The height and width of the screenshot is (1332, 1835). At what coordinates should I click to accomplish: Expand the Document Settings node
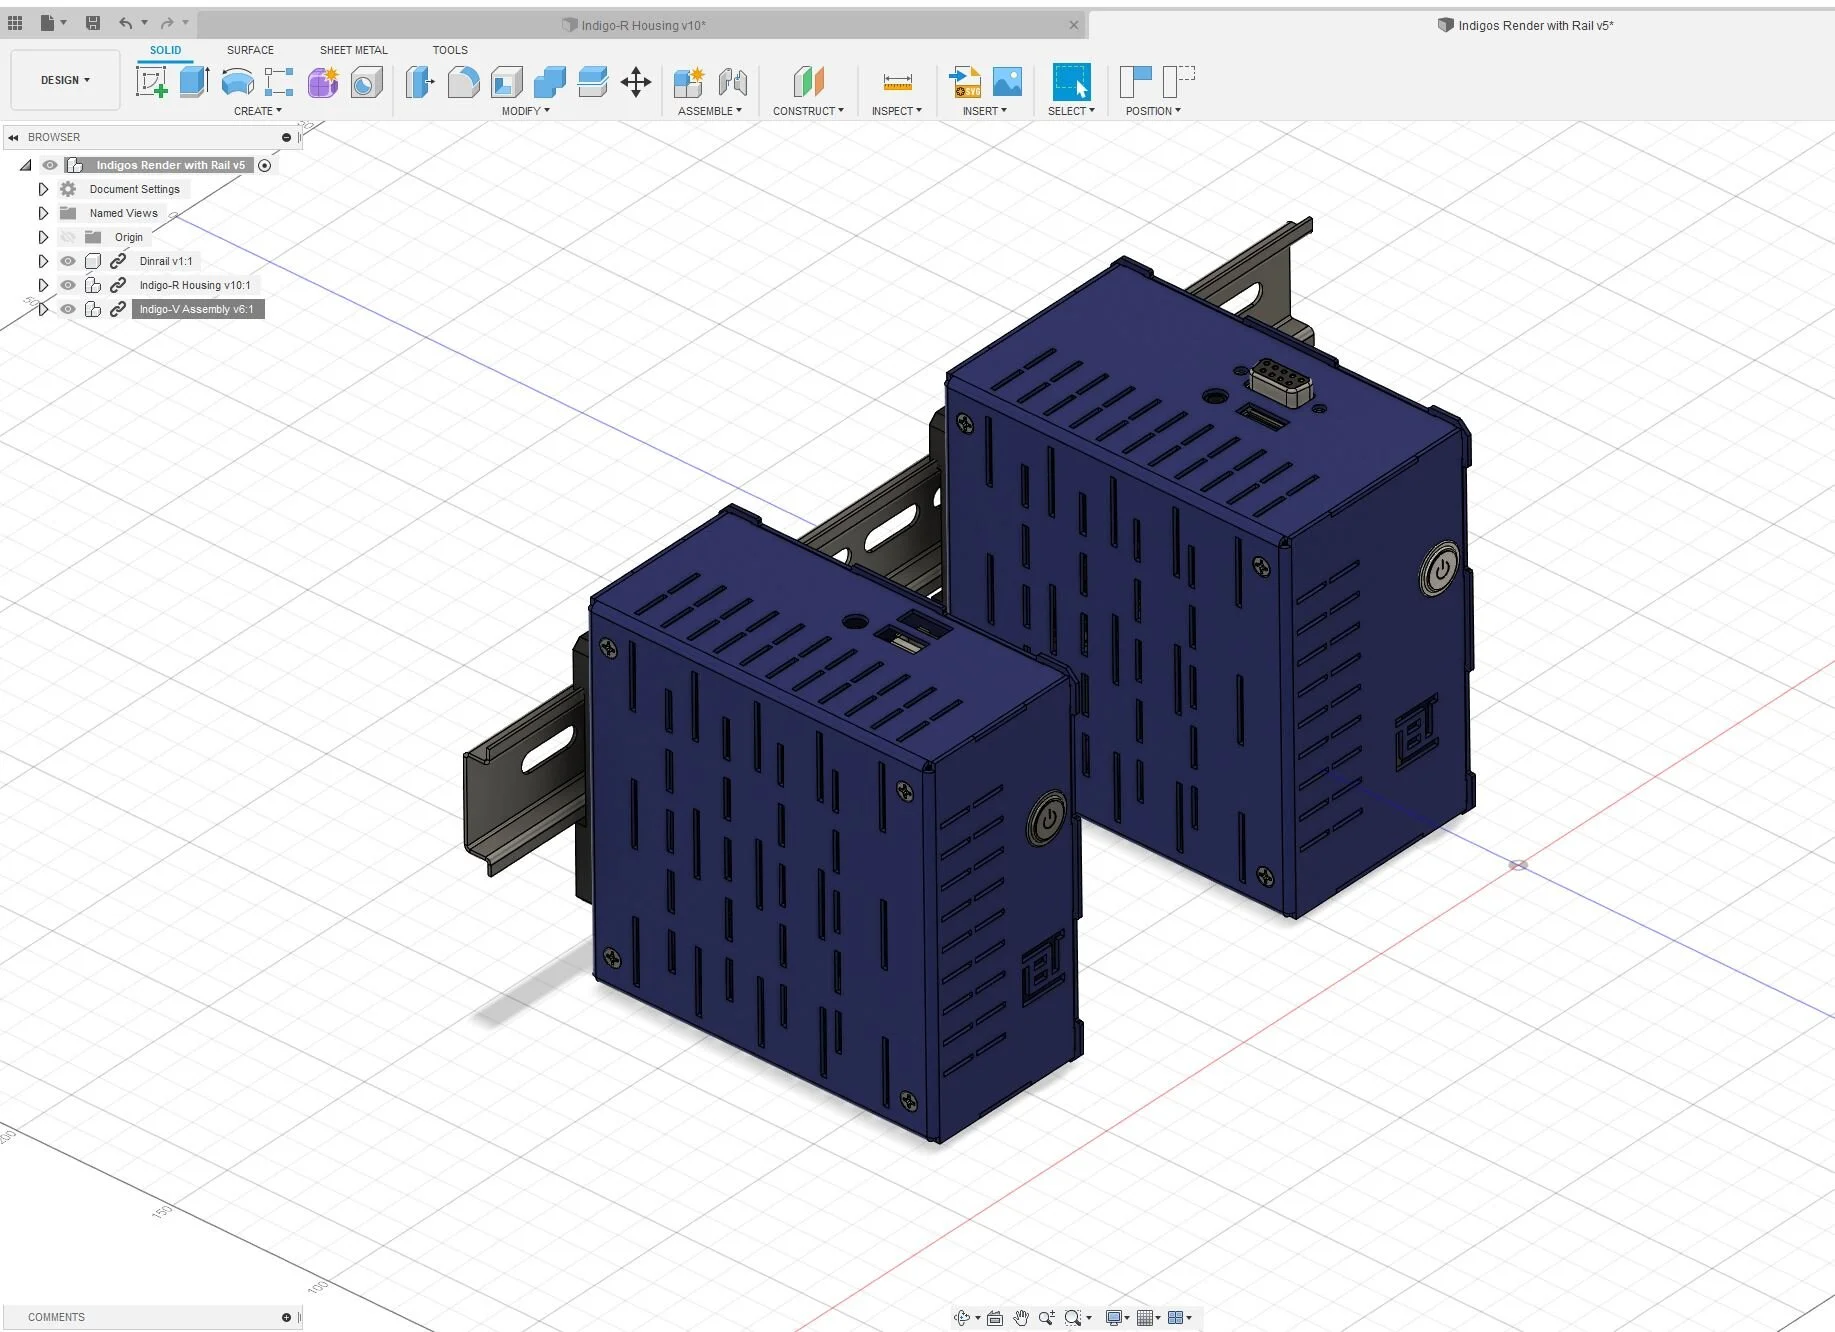pos(43,188)
